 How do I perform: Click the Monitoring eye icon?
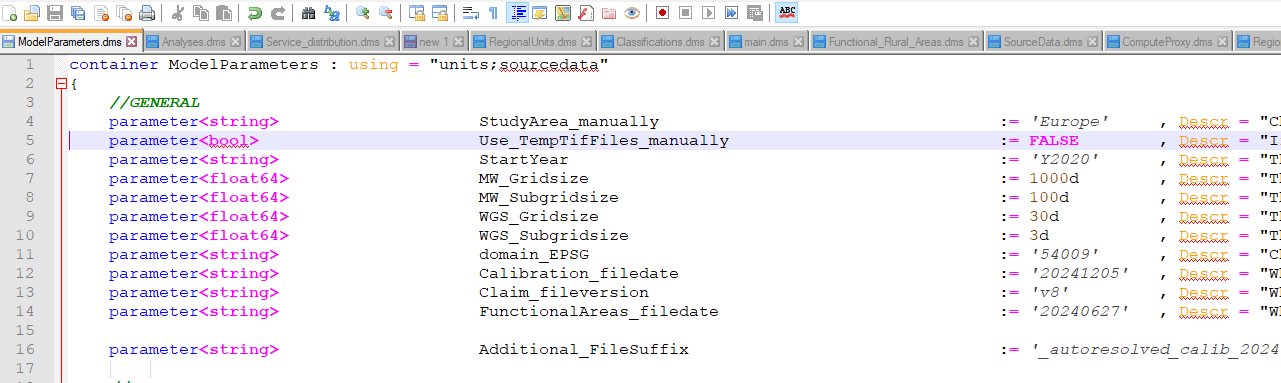click(632, 13)
